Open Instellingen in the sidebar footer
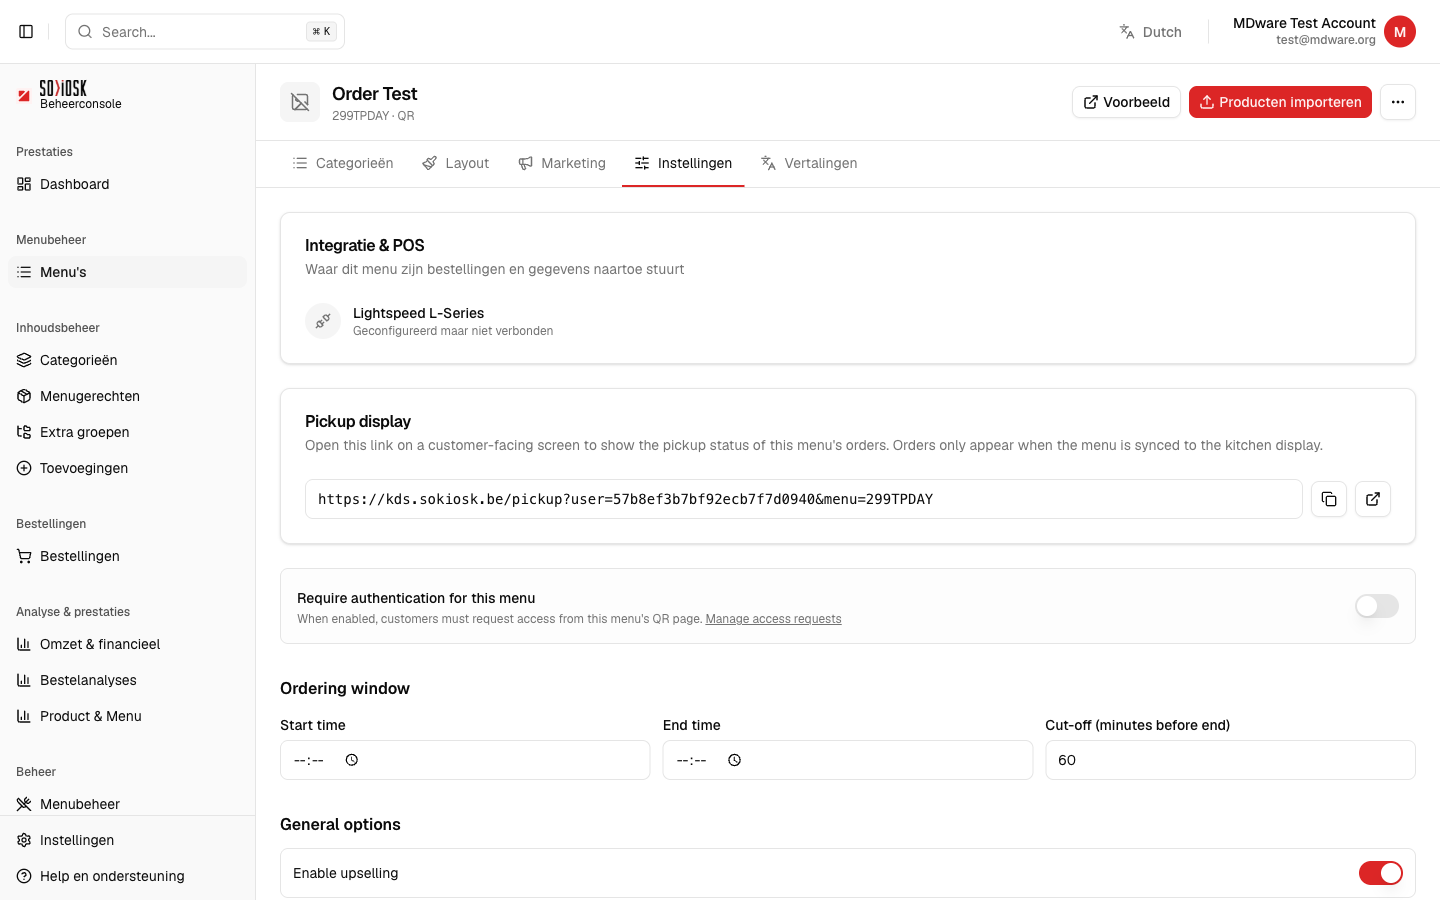The image size is (1440, 900). pos(127,840)
